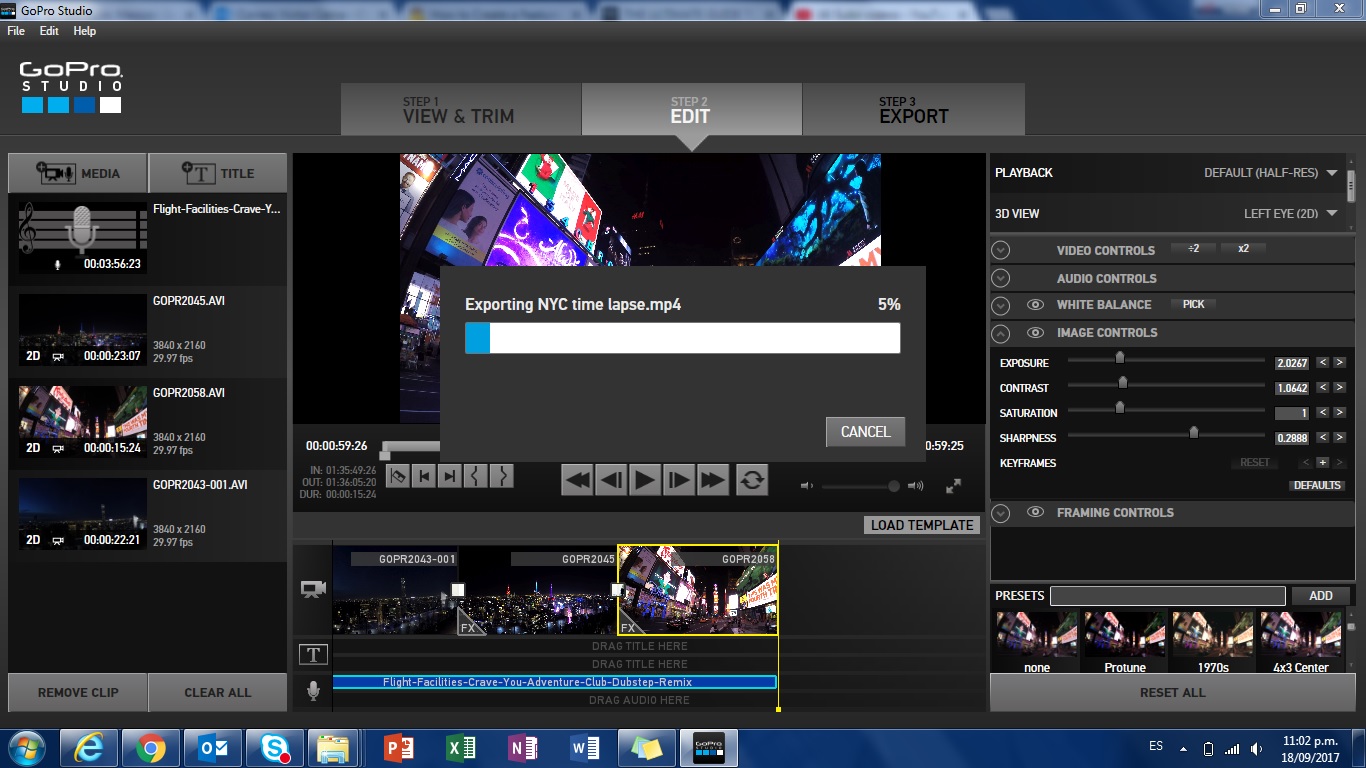Expand the Framing Controls section
The width and height of the screenshot is (1366, 768).
click(x=1001, y=512)
